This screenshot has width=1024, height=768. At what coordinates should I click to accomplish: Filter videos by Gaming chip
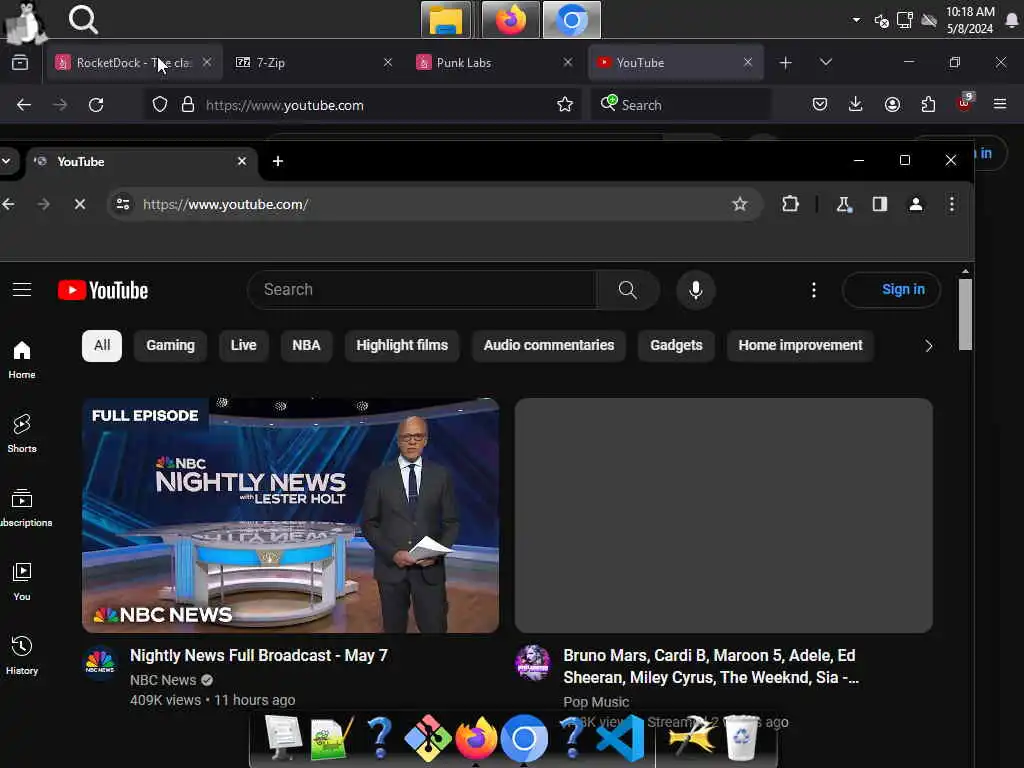pyautogui.click(x=170, y=345)
